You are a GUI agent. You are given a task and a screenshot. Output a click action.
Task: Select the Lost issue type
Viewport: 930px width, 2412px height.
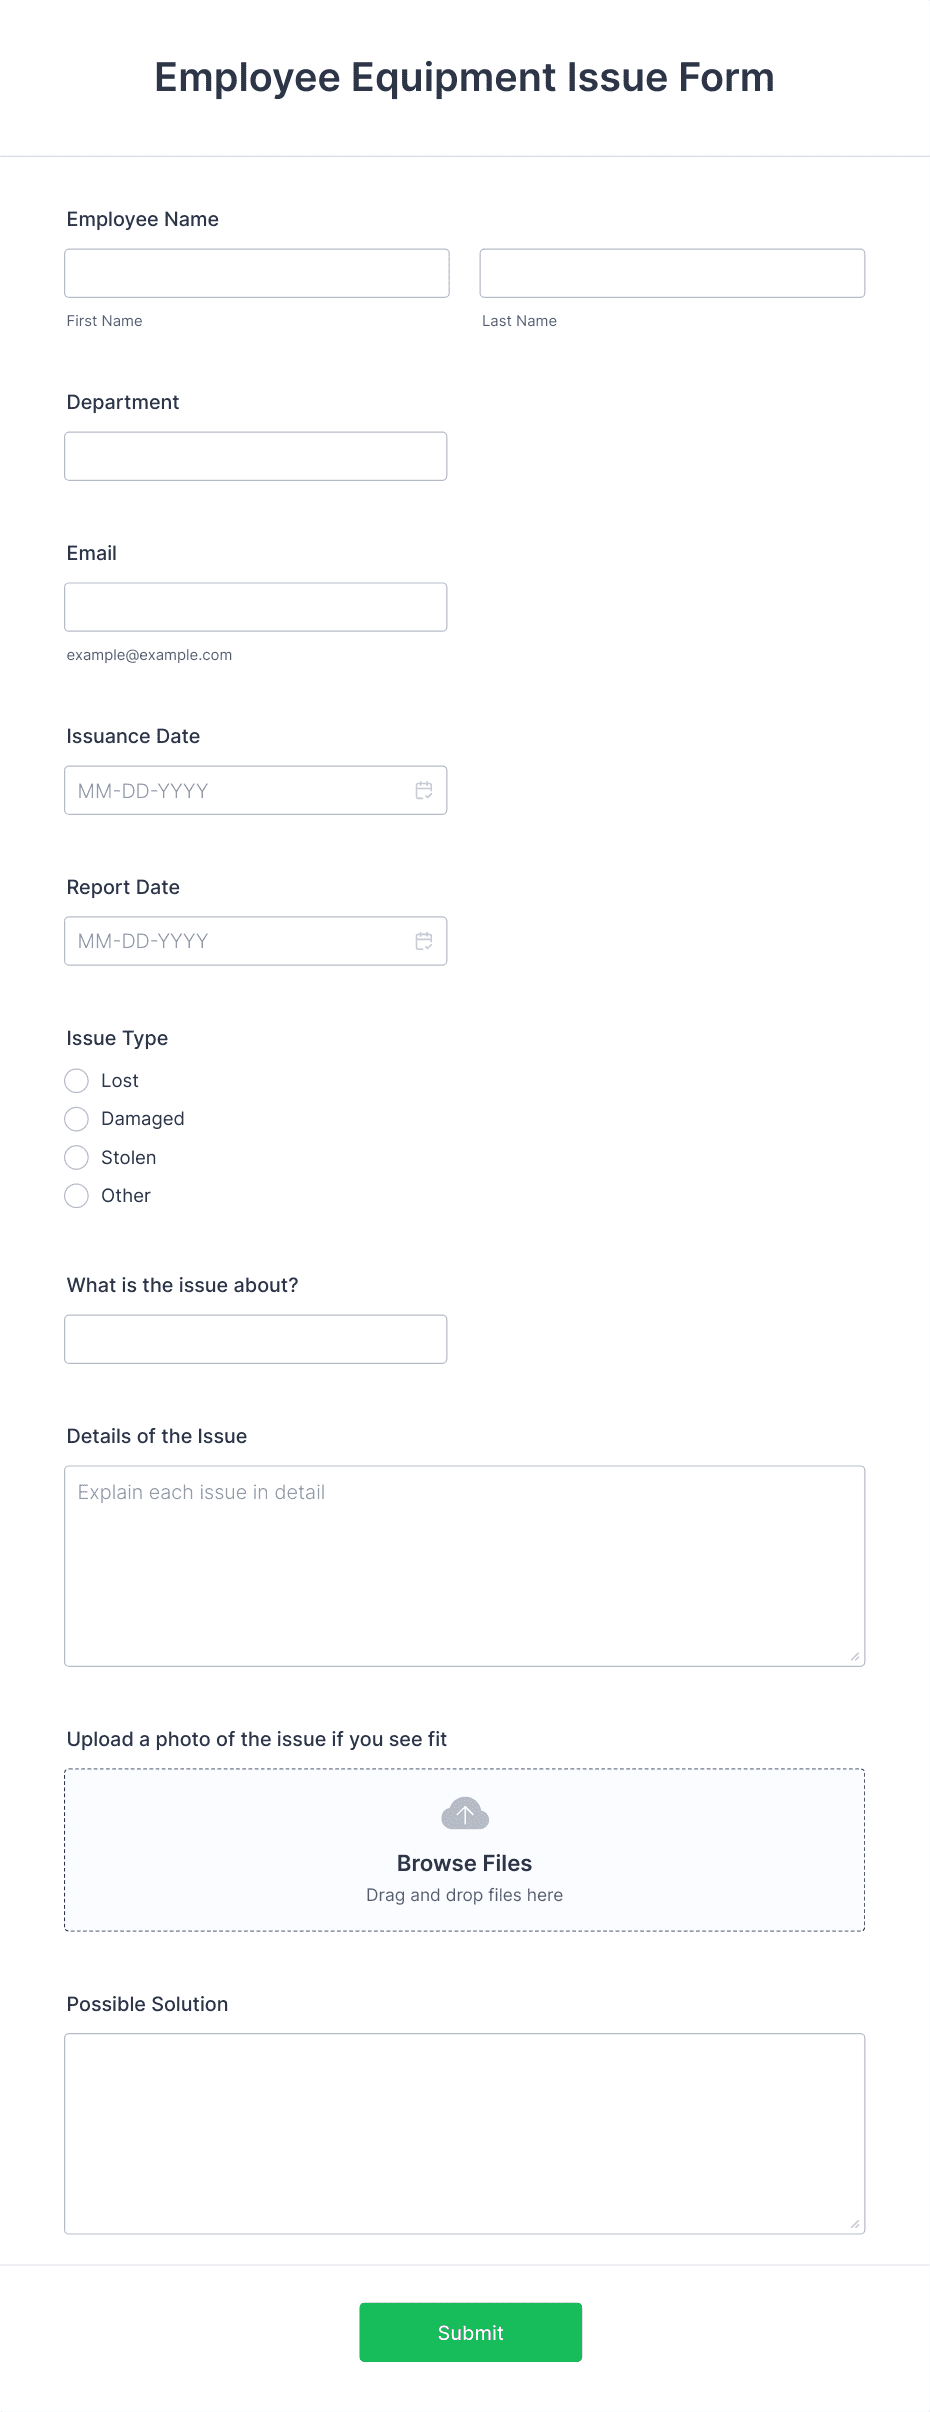coord(76,1081)
